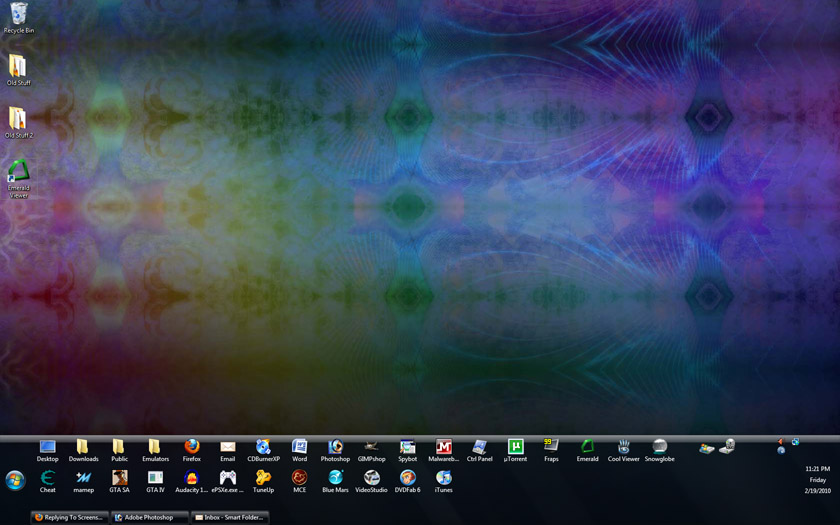
Task: Launch Fraps shortcut
Action: click(551, 451)
